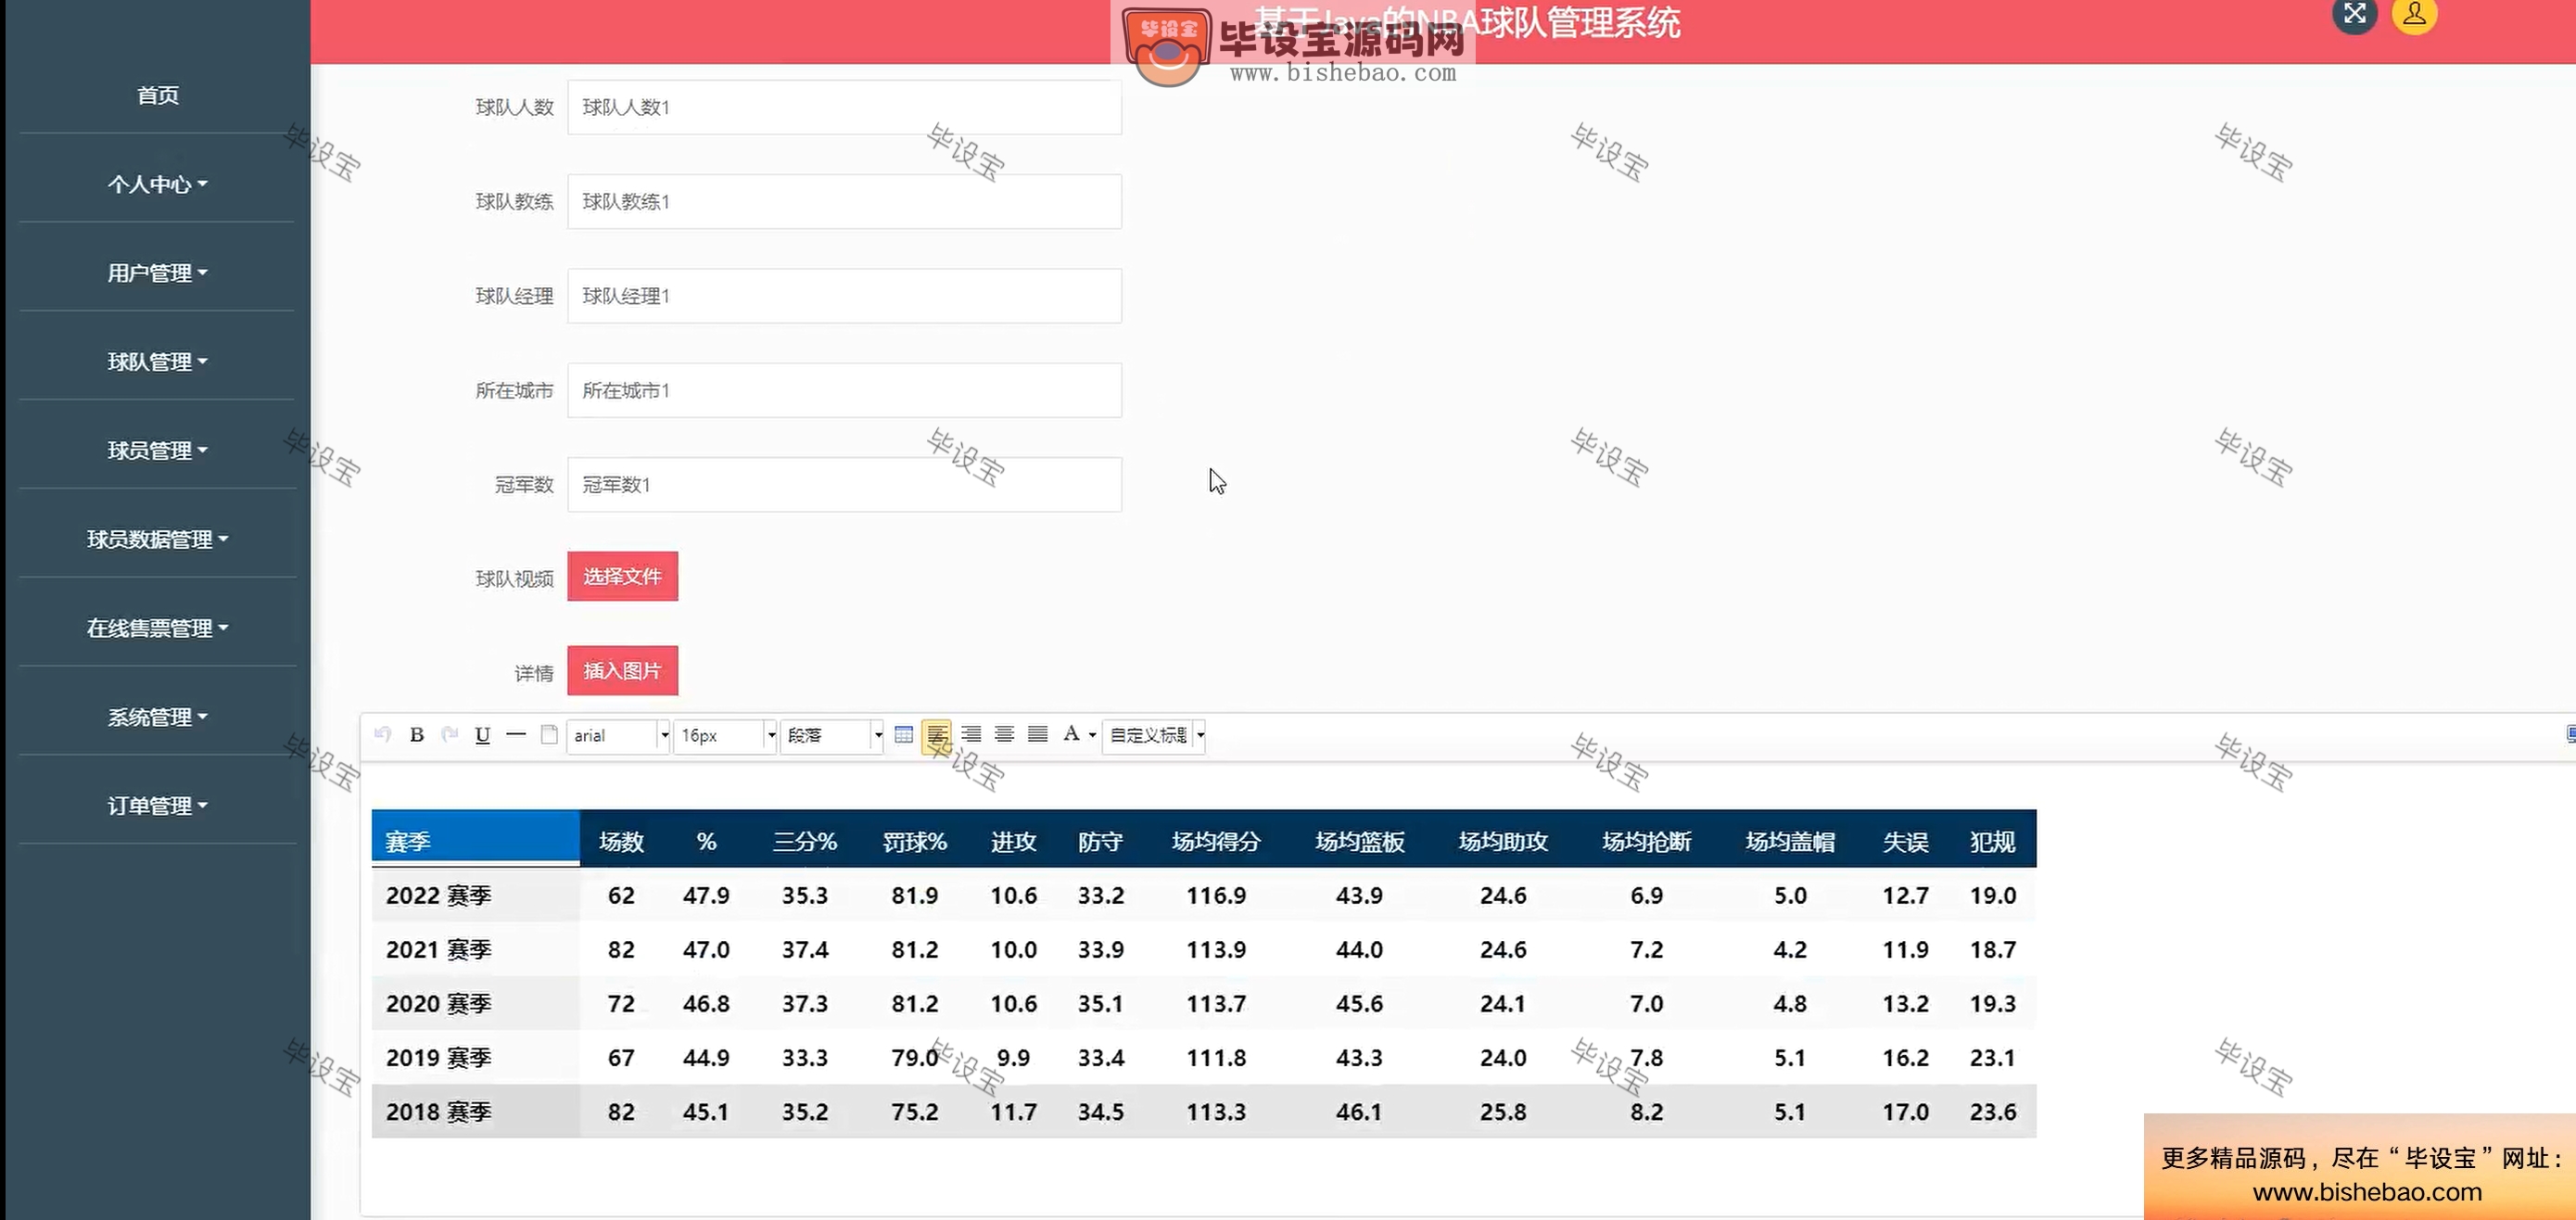Click the 球队人数 input field
2576x1220 pixels.
click(844, 107)
